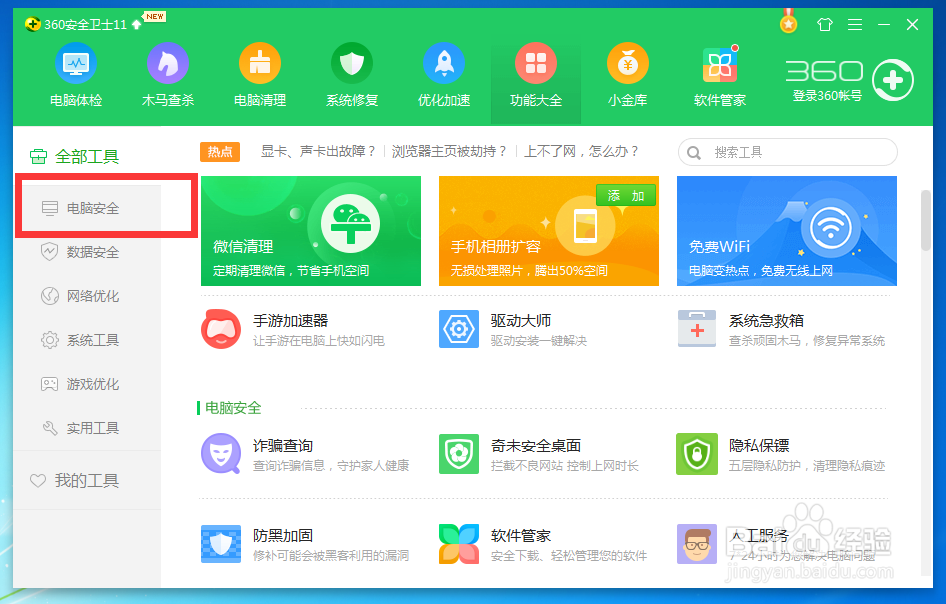Click the 驱动安装一键解决 description
The image size is (946, 604).
[539, 341]
